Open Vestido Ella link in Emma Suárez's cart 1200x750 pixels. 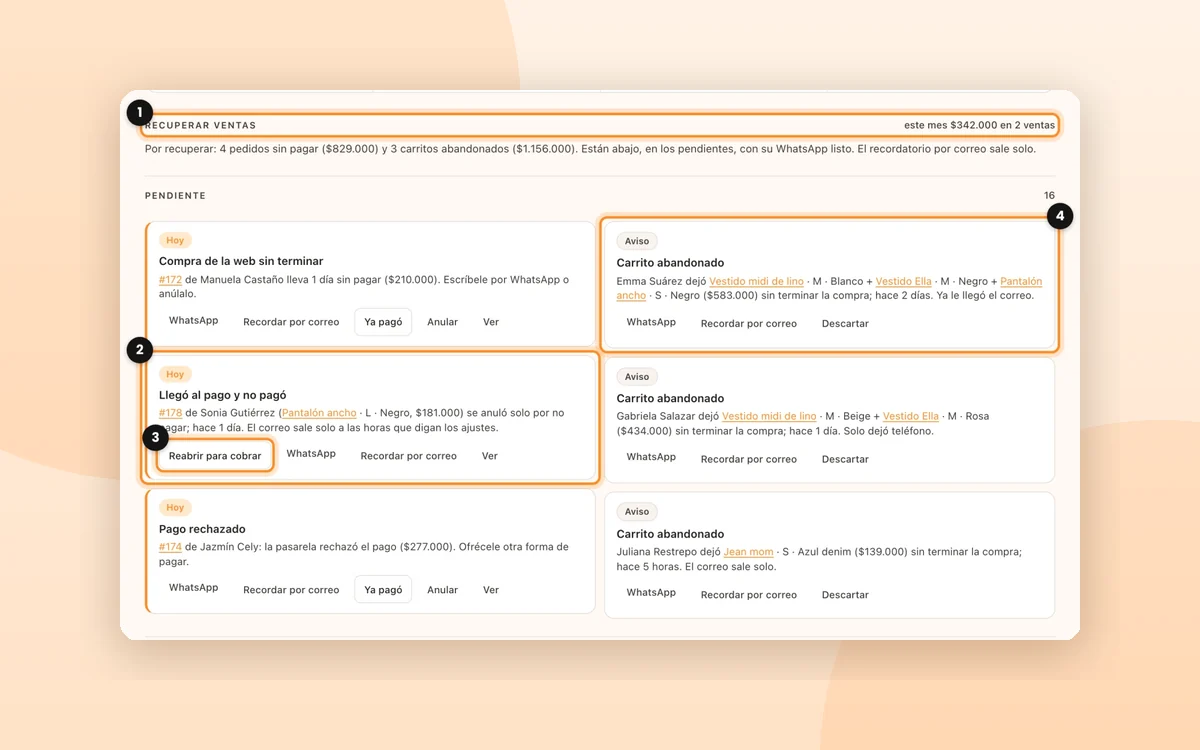tap(903, 282)
